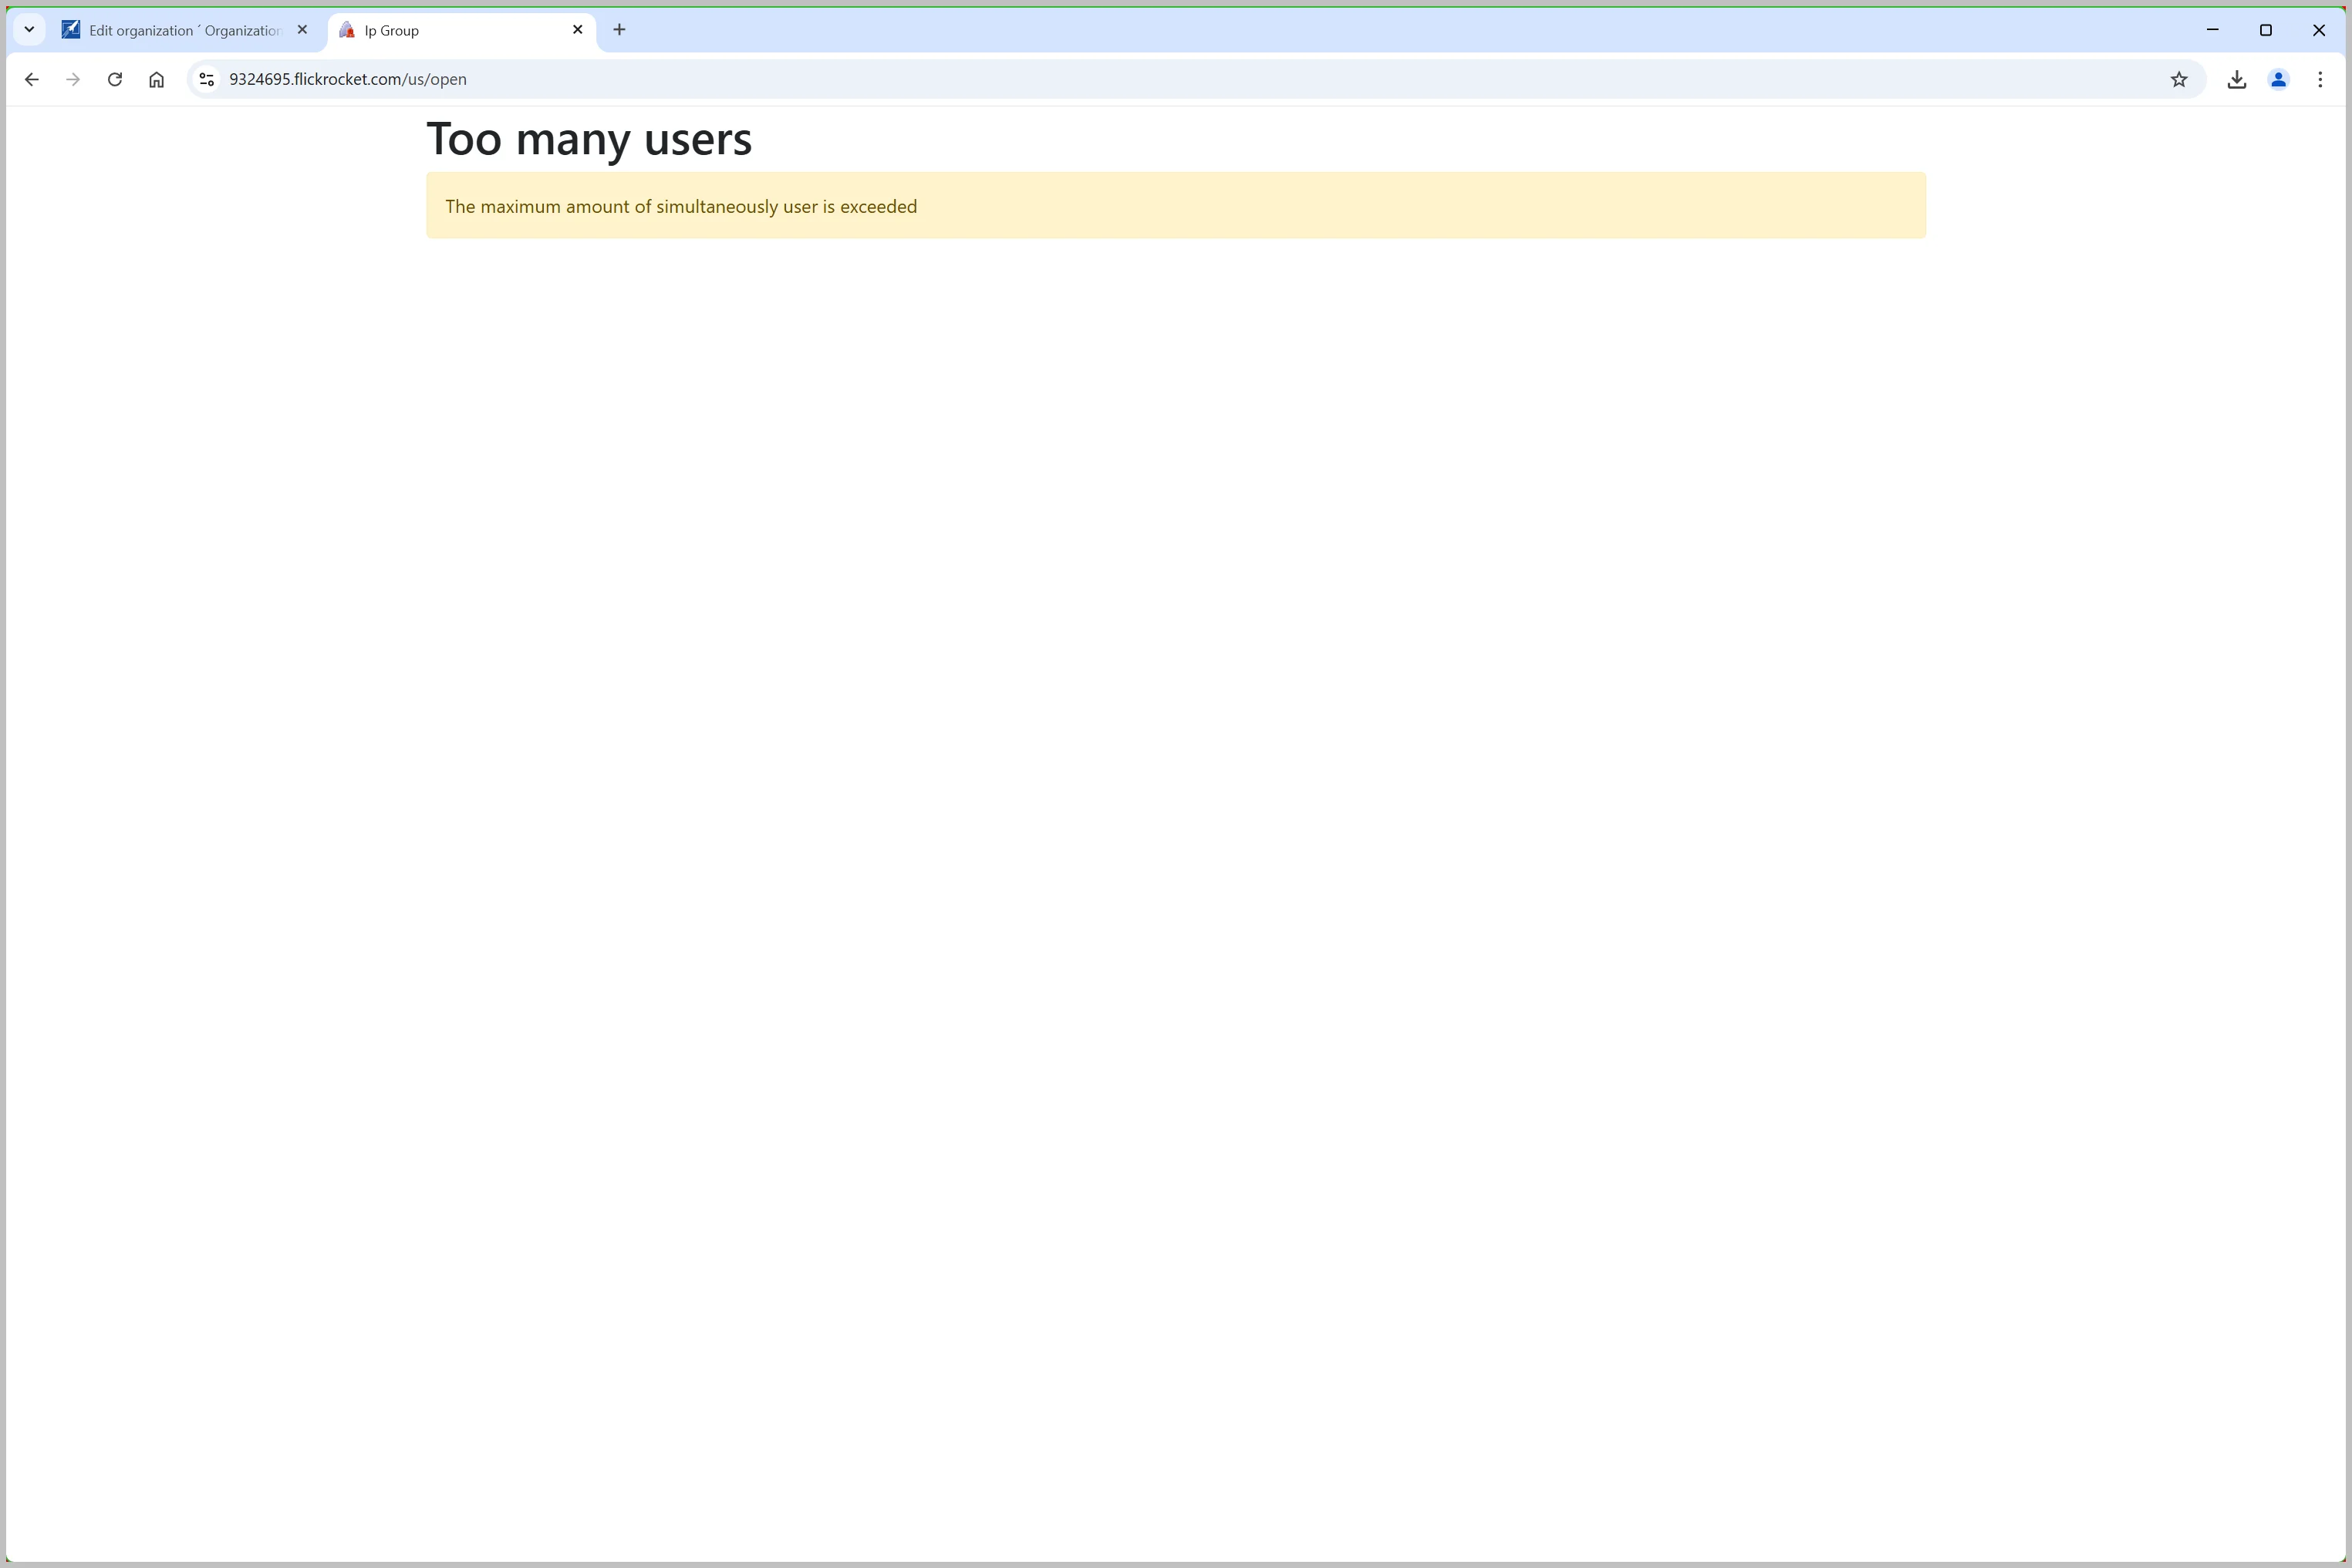Open the user profile menu
Screen dimensions: 2352x1568
2278,80
